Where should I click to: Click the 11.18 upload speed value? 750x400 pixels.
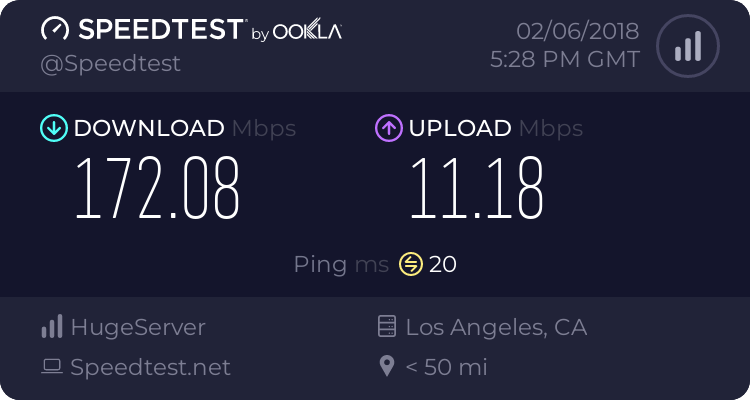476,189
